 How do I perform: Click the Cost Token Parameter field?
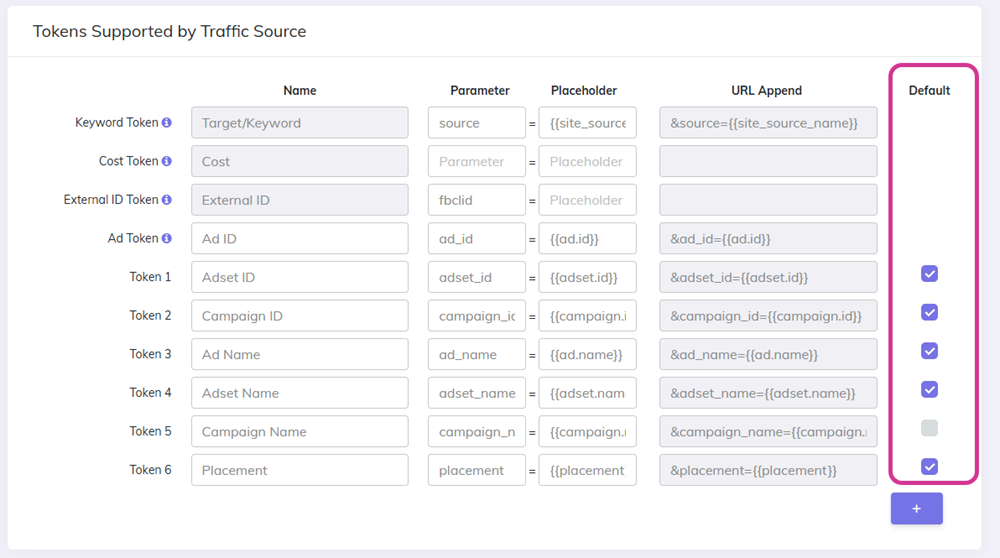coord(476,161)
